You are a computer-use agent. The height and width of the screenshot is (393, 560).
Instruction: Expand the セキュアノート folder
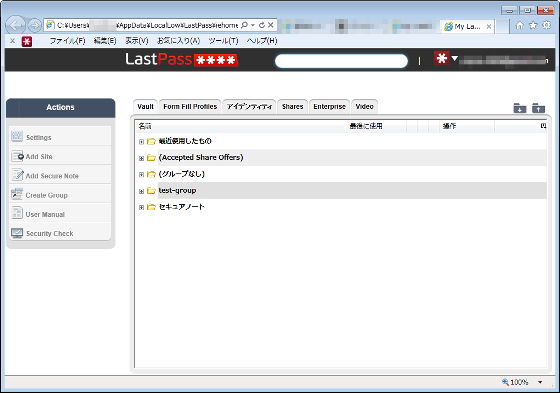tap(141, 208)
